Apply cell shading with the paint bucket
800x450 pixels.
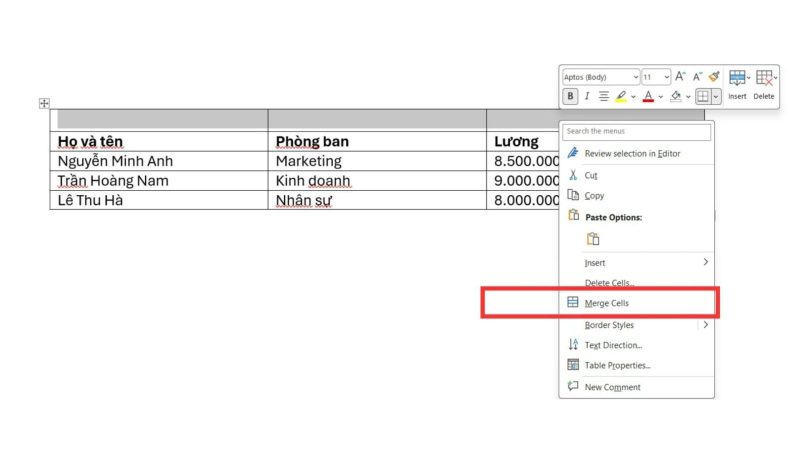click(676, 96)
